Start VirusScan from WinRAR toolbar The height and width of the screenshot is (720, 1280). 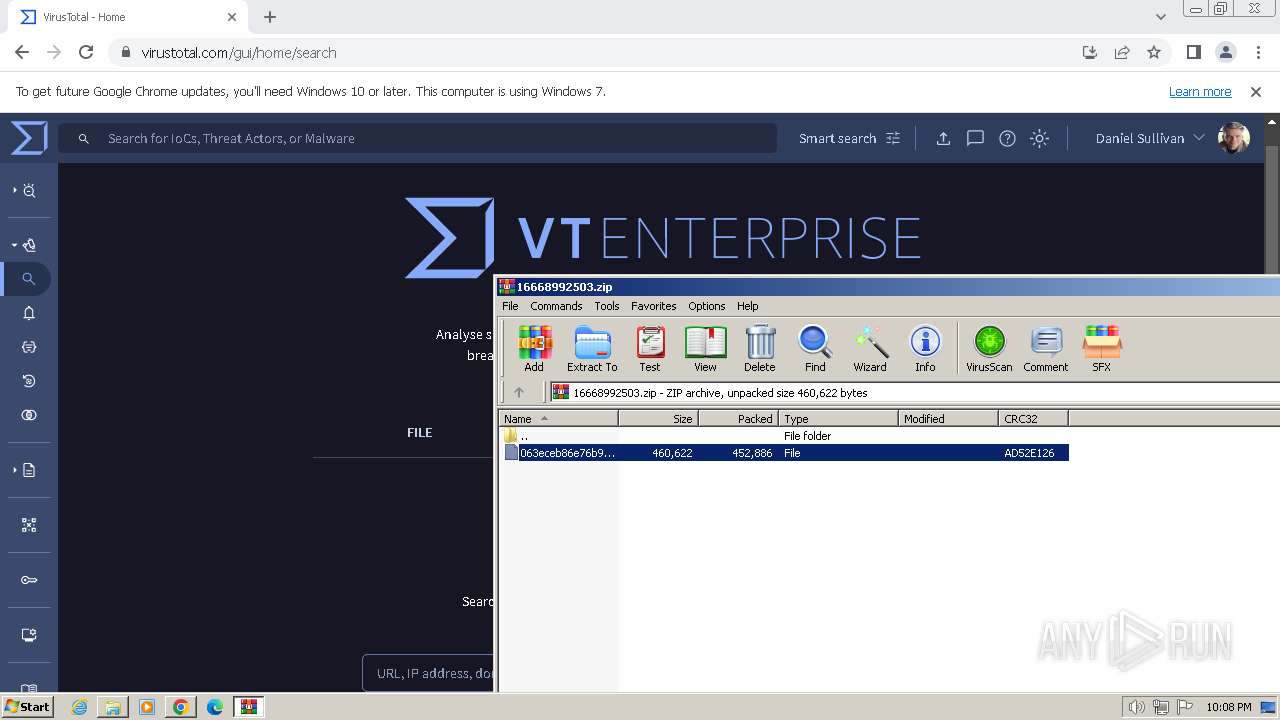[x=989, y=349]
